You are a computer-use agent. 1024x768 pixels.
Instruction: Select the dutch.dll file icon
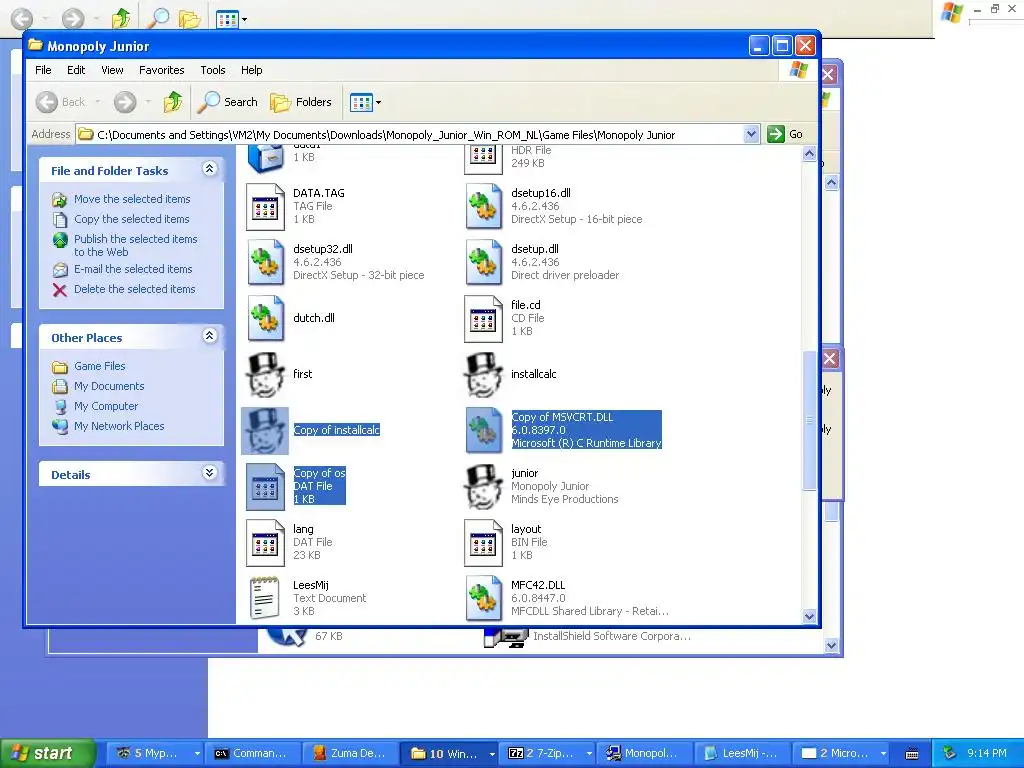(265, 319)
